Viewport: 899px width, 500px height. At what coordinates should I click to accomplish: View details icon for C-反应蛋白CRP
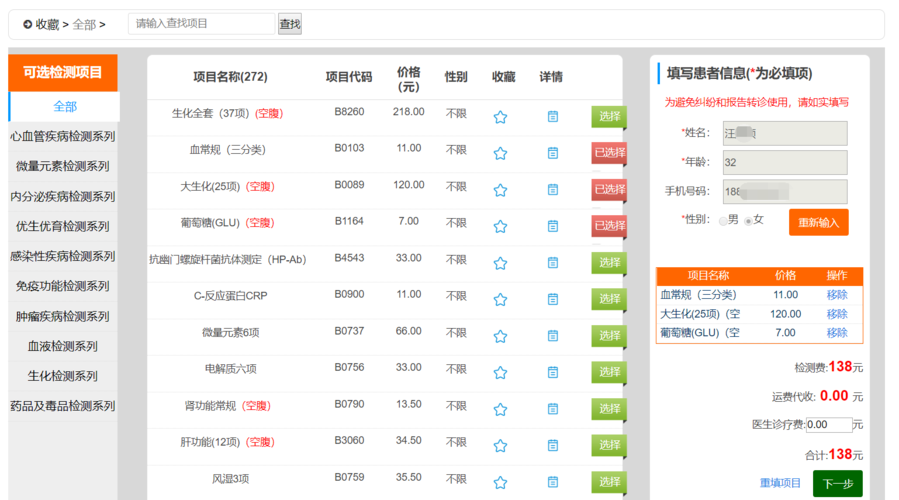tap(553, 299)
